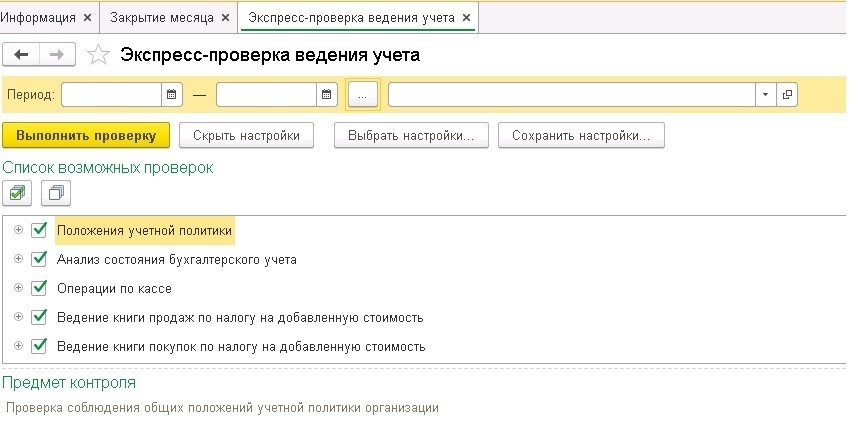Image resolution: width=858 pixels, height=440 pixels.
Task: Click the forward navigation arrow
Action: point(57,55)
